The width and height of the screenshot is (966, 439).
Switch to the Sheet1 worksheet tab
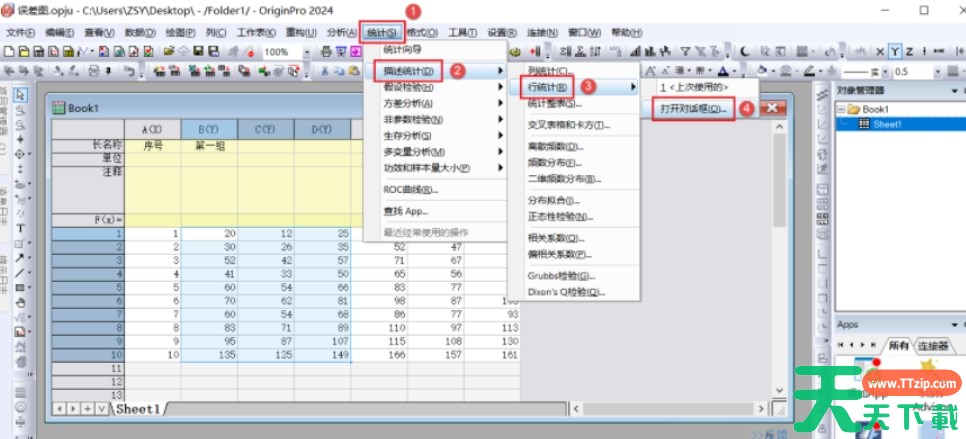click(x=137, y=409)
